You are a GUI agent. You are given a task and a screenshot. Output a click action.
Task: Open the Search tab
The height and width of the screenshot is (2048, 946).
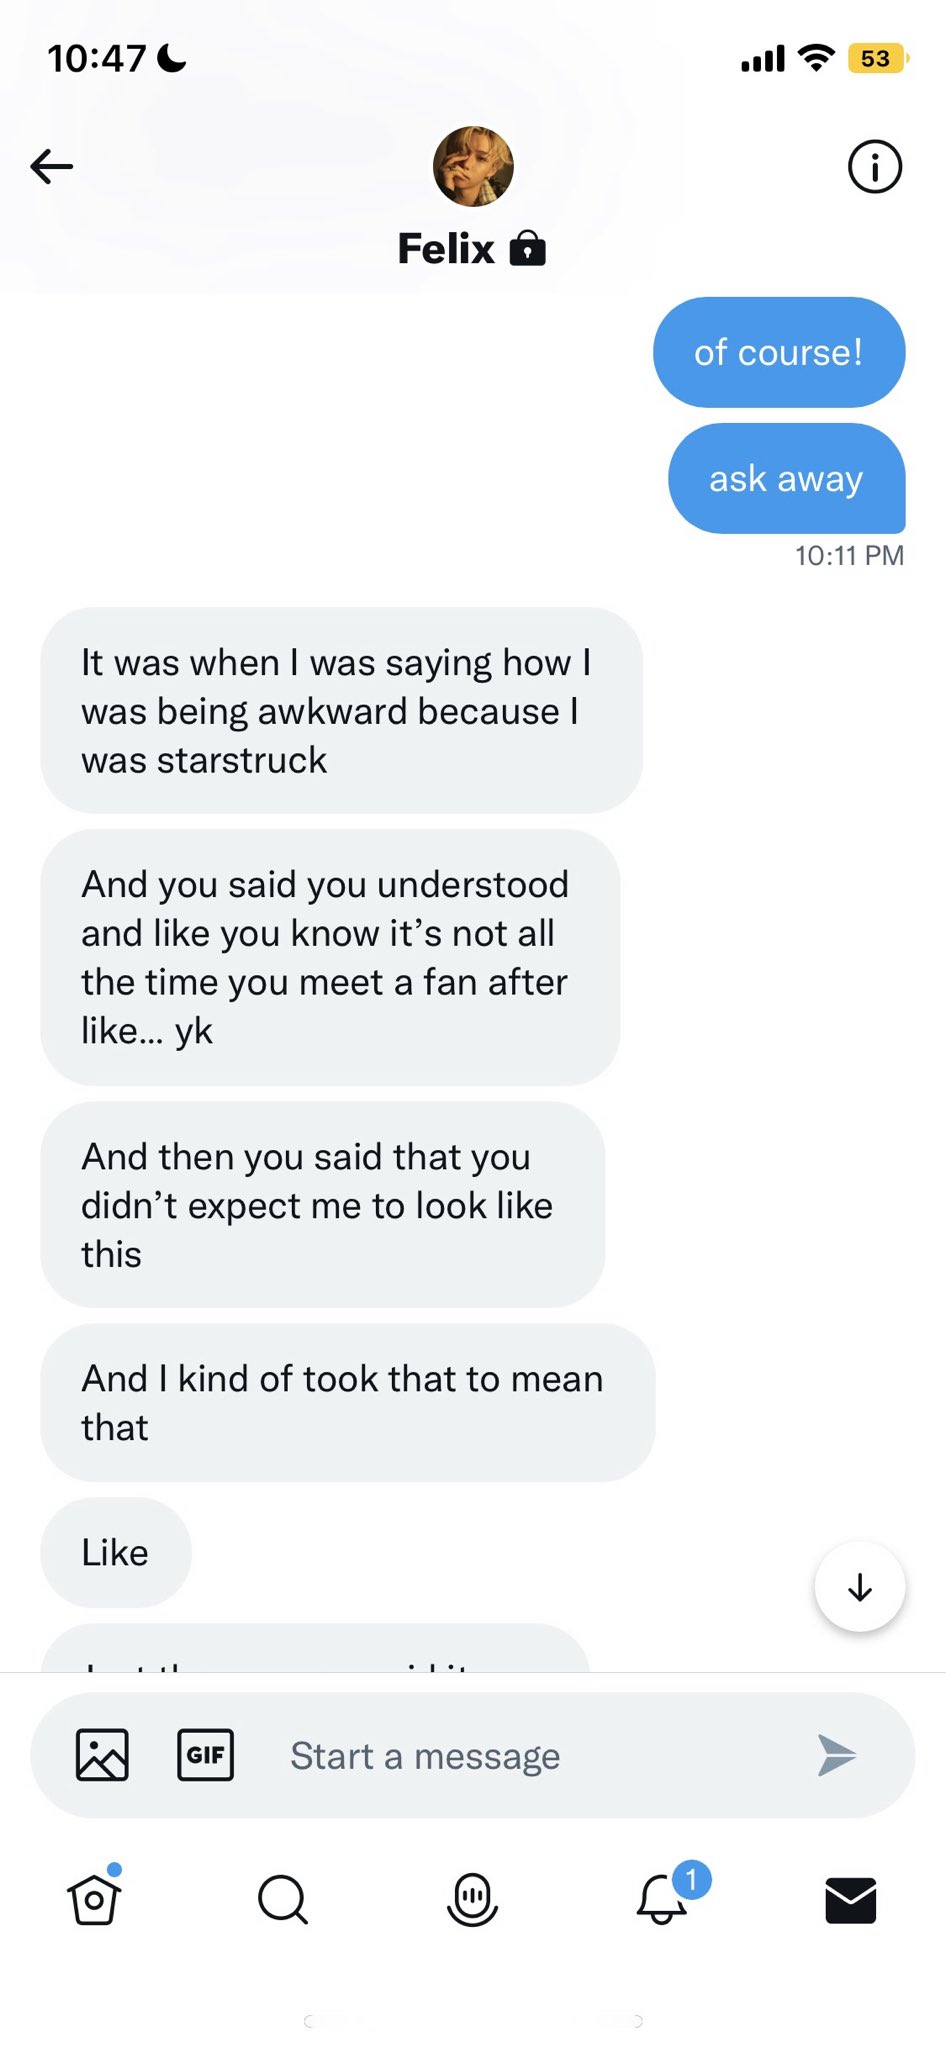click(283, 1899)
